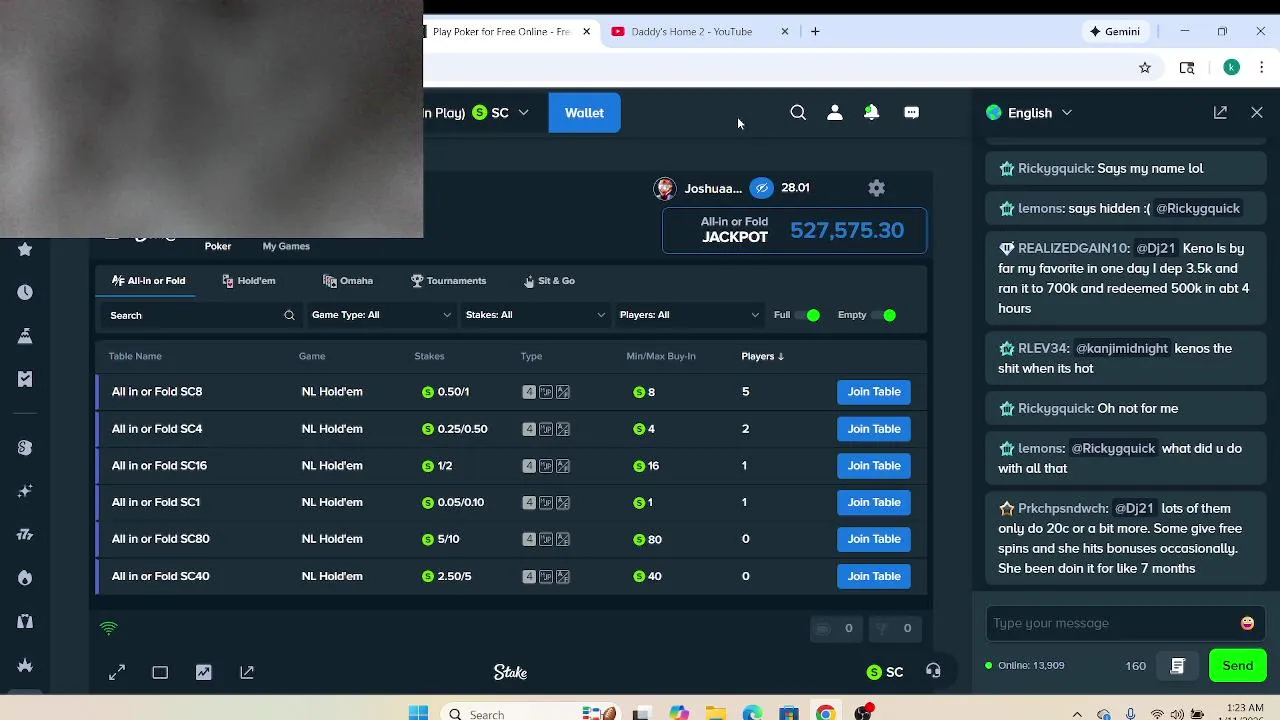Join table All in or Fold SC16

pyautogui.click(x=874, y=466)
